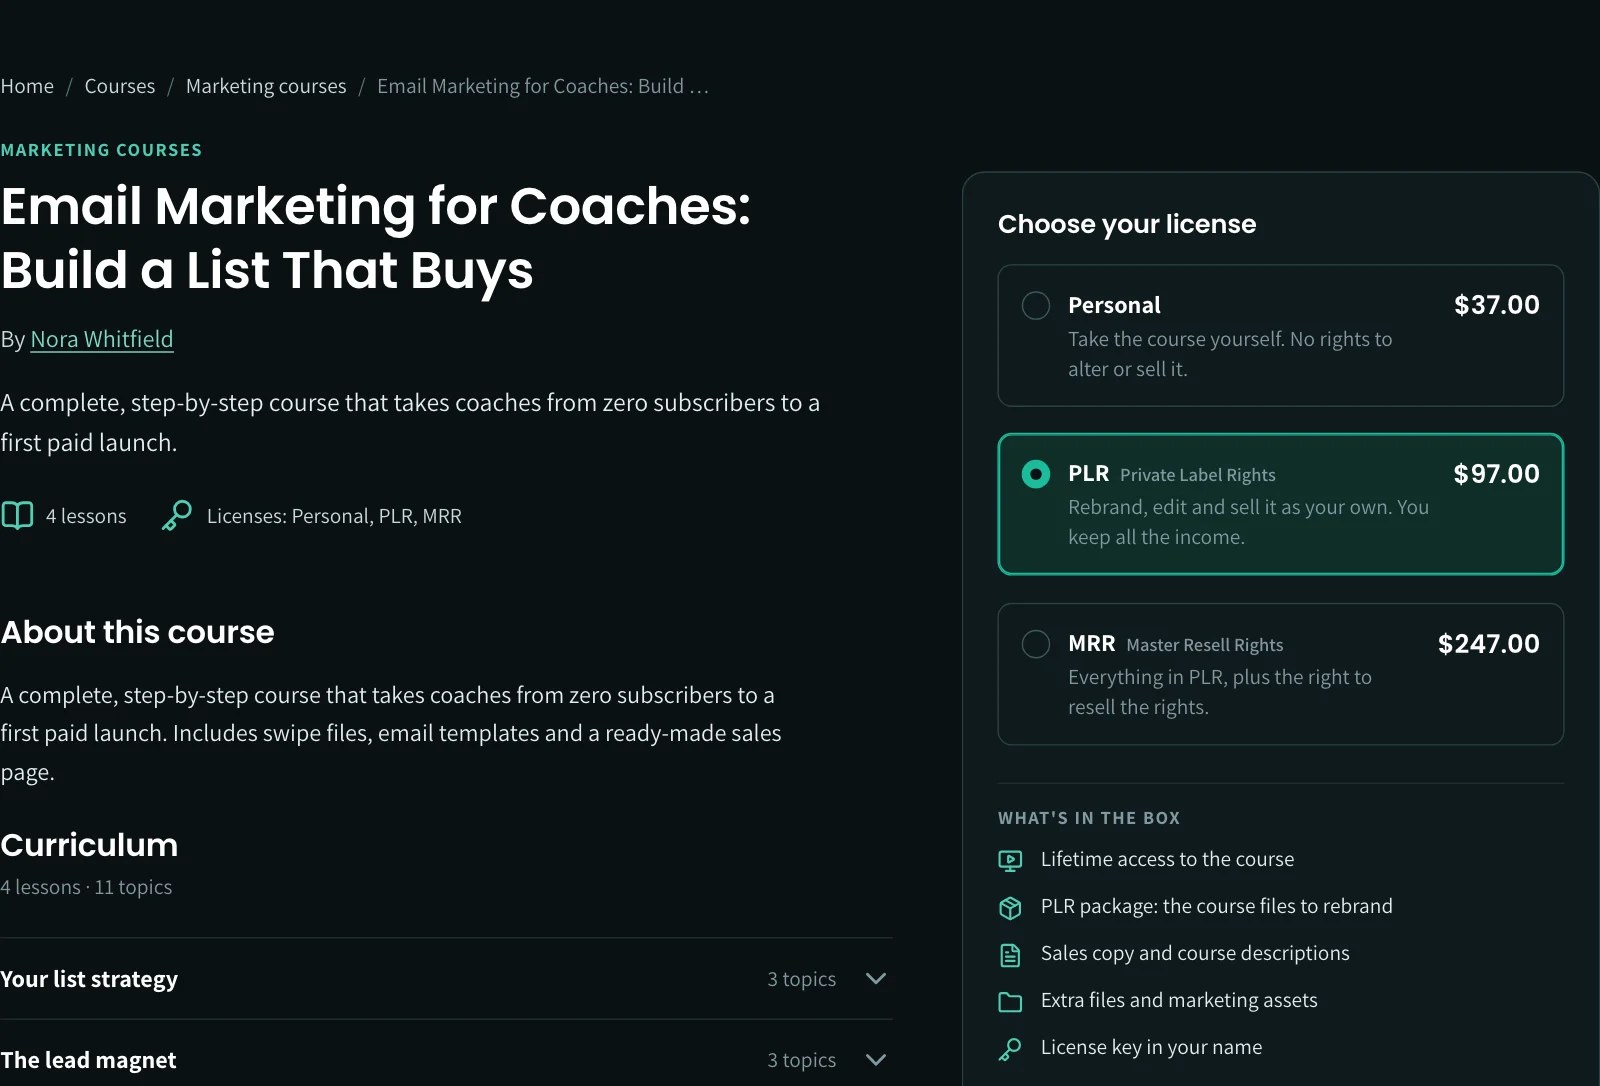Click '3 topics' in Your list strategy row
Viewport: 1600px width, 1086px height.
(802, 979)
